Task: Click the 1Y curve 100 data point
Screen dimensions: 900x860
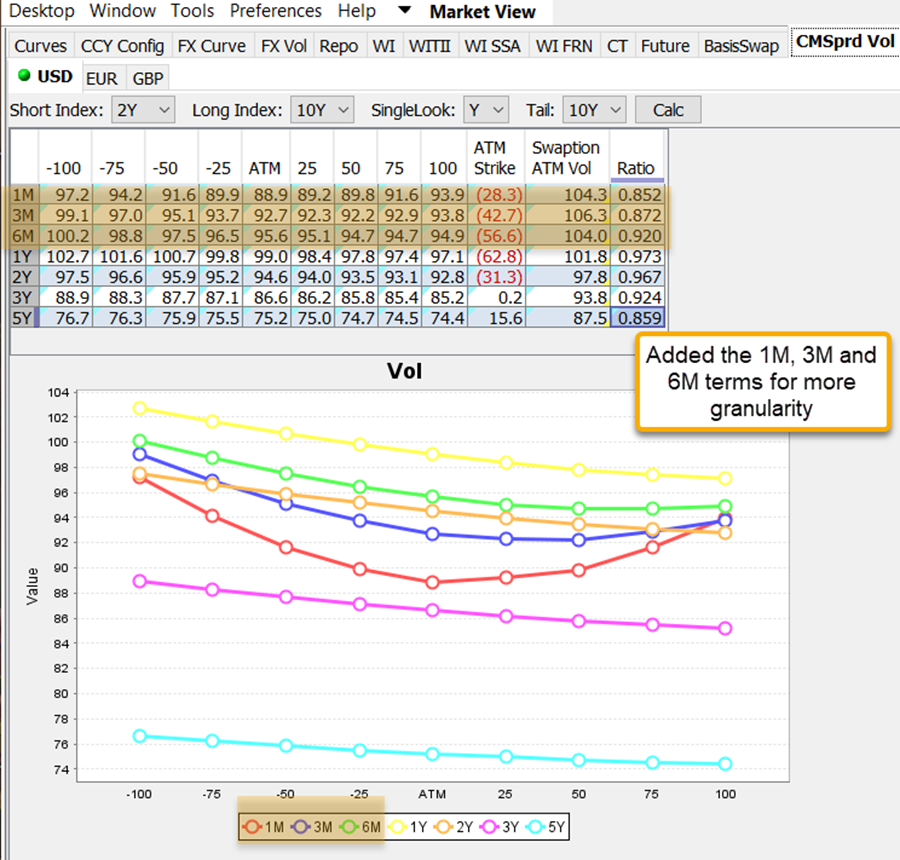Action: pos(725,478)
